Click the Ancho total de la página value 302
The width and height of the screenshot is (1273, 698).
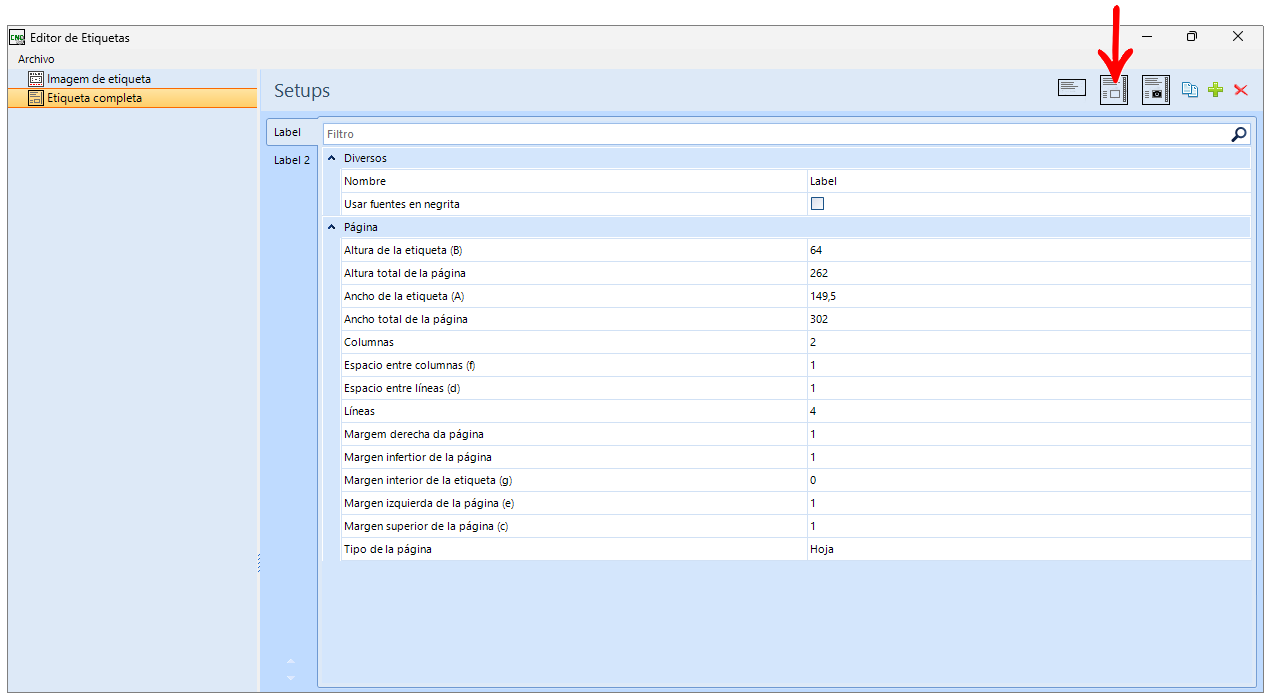click(1029, 319)
